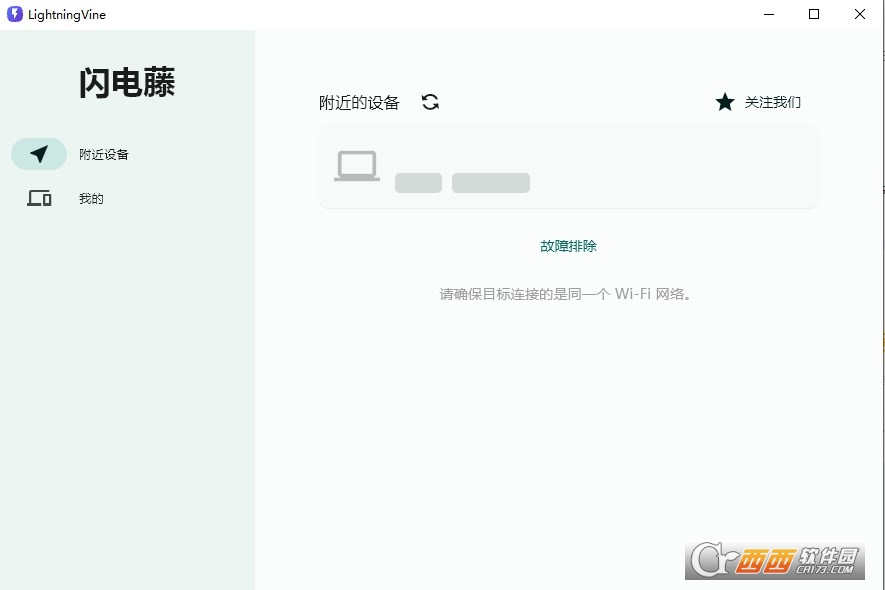Select the 附近设备 navigation arrow icon
The width and height of the screenshot is (885, 590).
point(39,154)
